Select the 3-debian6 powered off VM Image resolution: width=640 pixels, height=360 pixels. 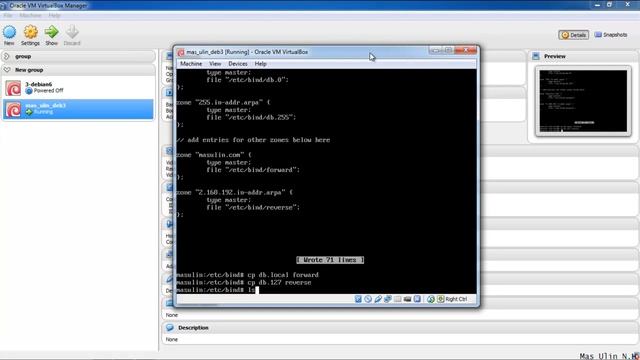tap(78, 88)
